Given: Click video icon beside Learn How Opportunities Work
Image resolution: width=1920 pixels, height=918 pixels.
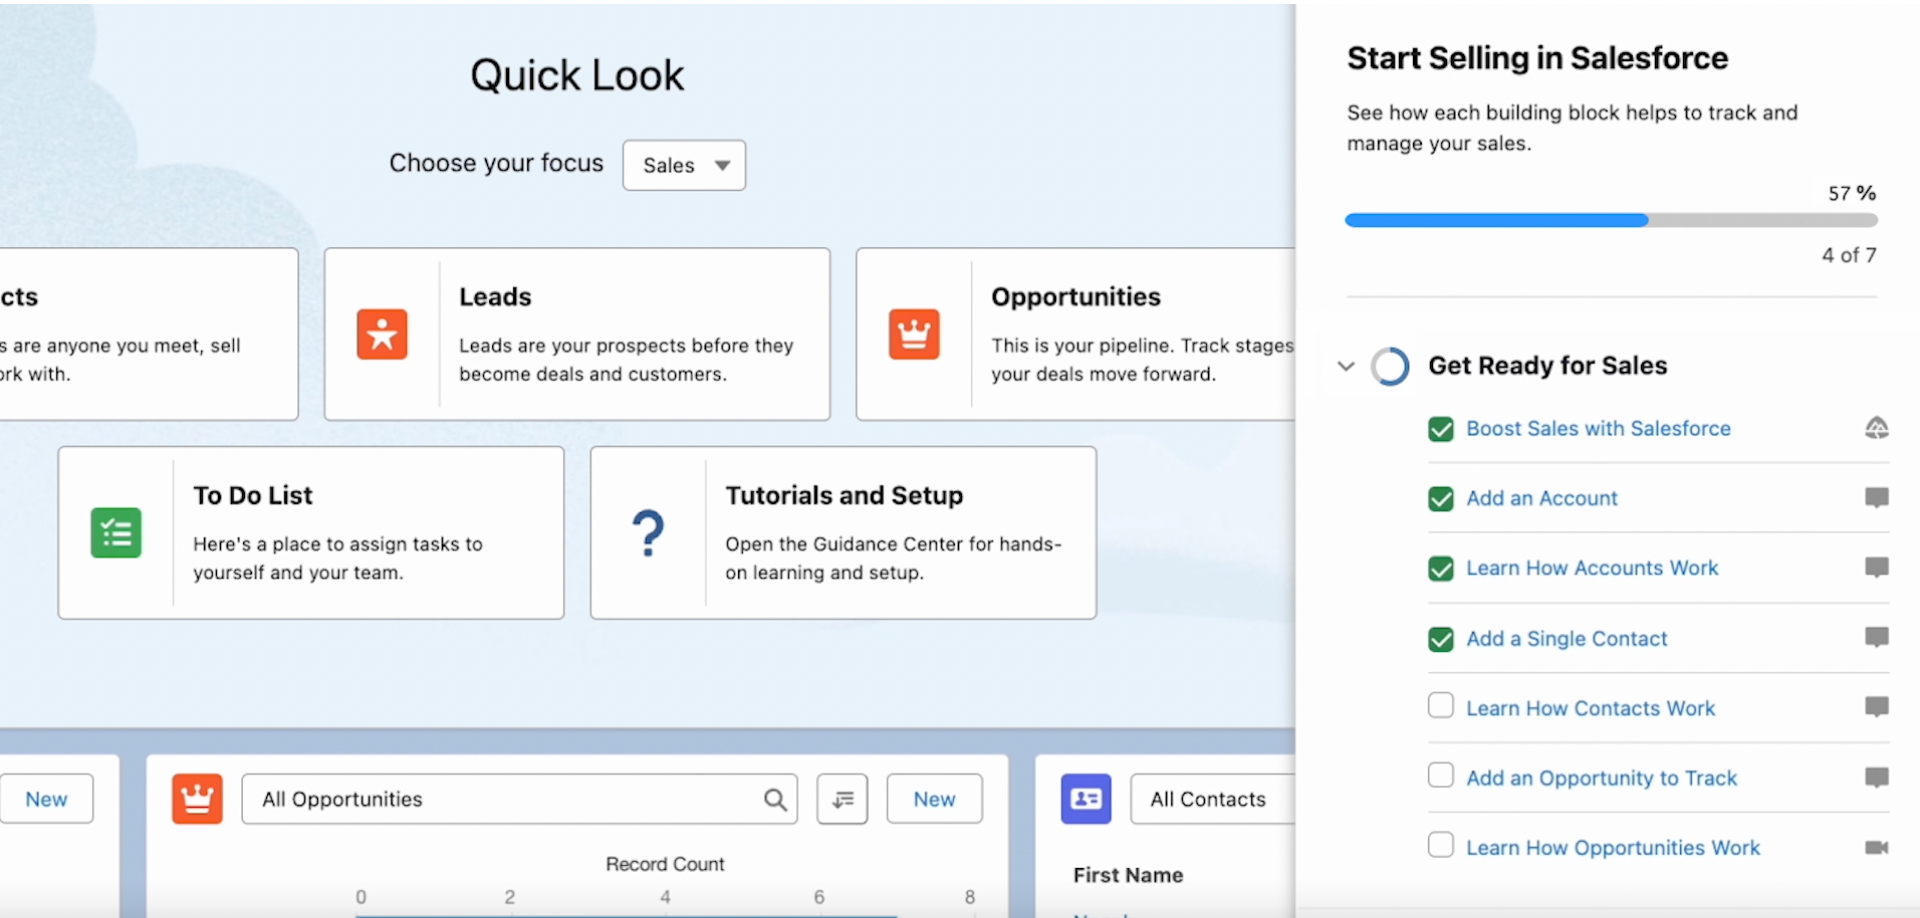Looking at the screenshot, I should pyautogui.click(x=1877, y=848).
